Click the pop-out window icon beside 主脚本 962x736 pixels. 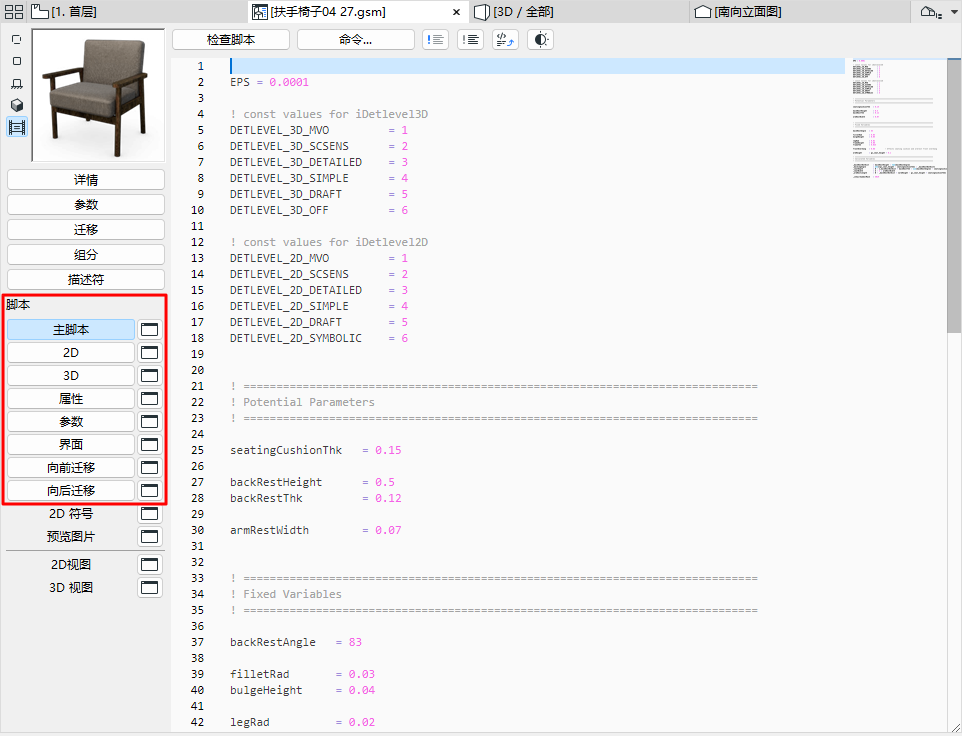tap(149, 329)
